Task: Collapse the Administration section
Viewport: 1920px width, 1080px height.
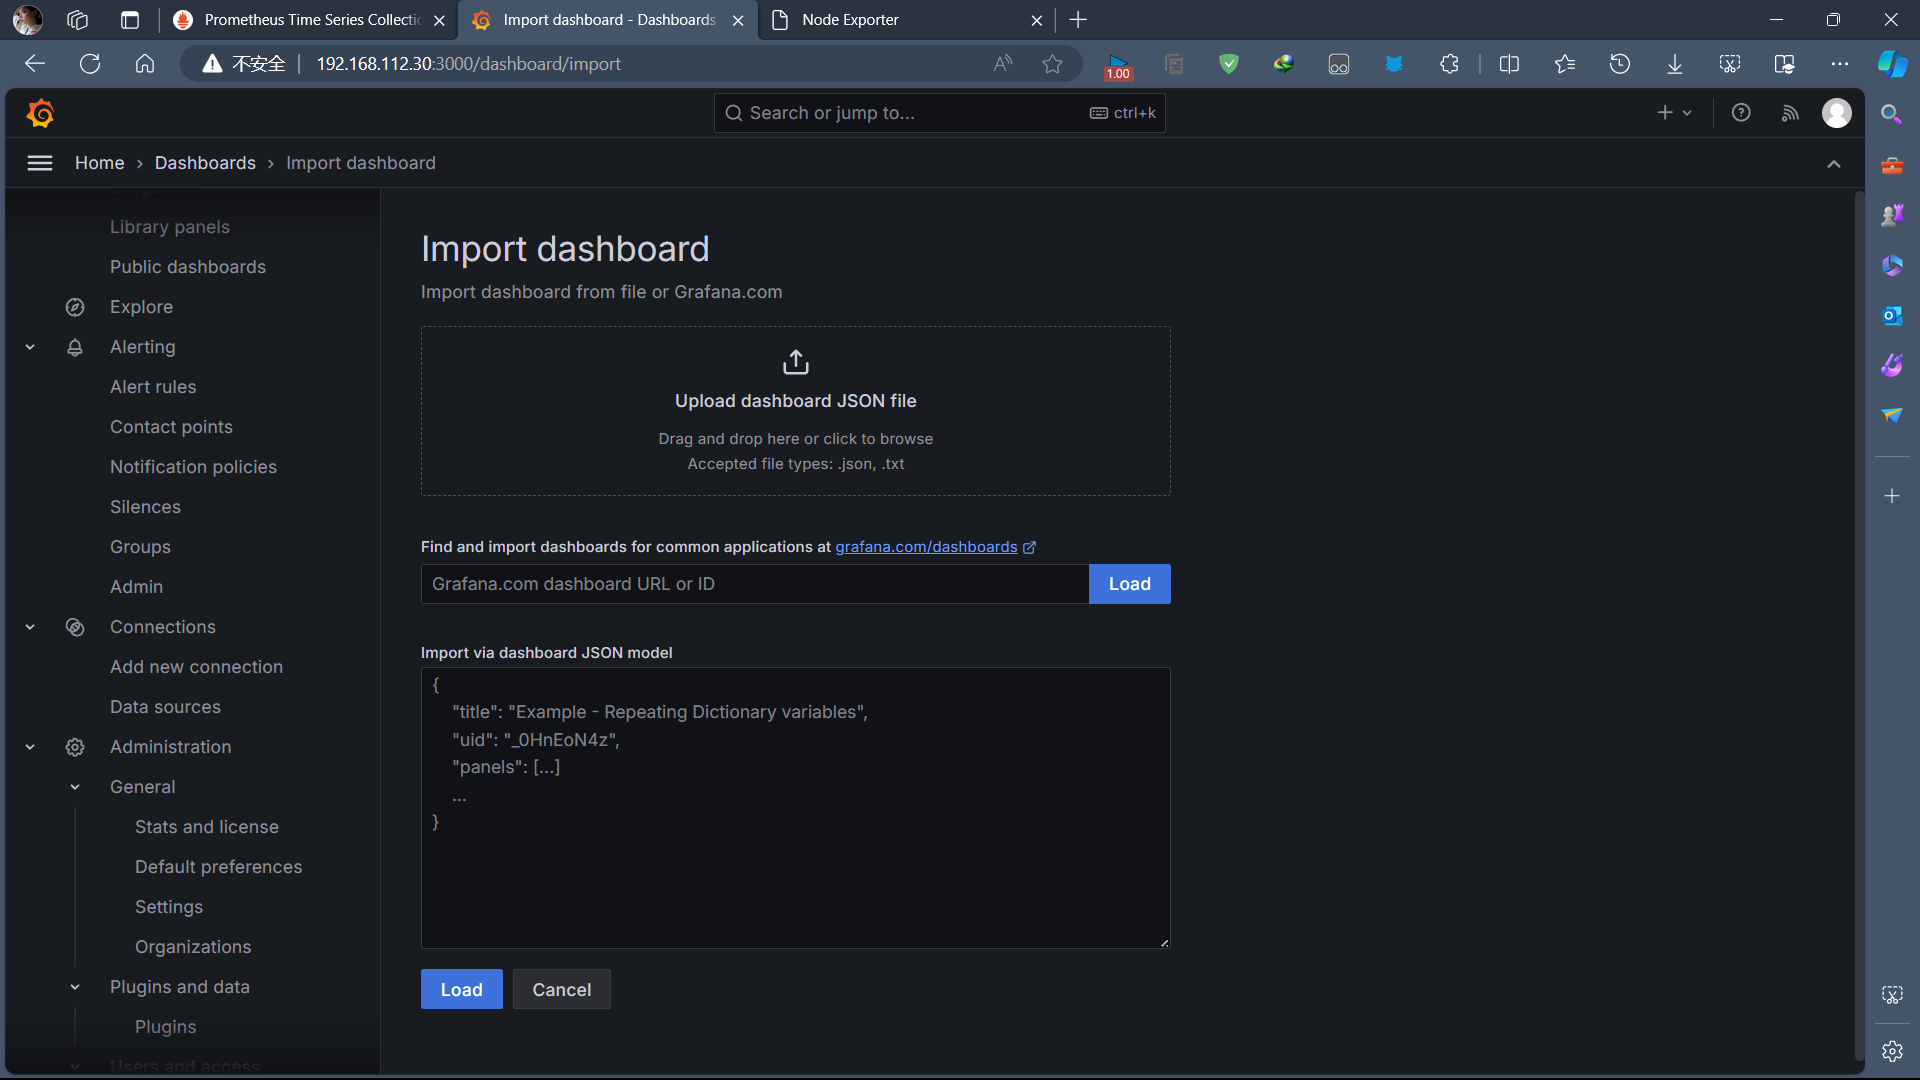Action: [29, 747]
